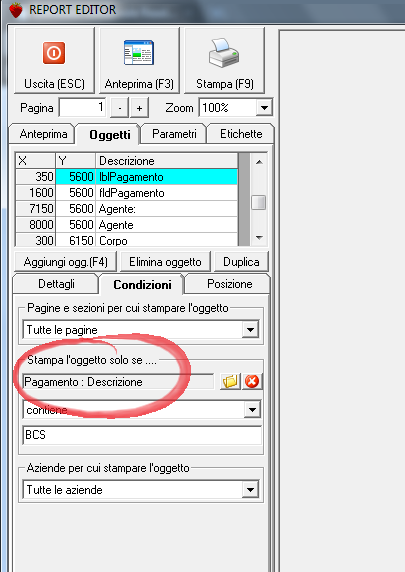Click the strawberry app icon in the title bar
The image size is (405, 572).
click(16, 10)
